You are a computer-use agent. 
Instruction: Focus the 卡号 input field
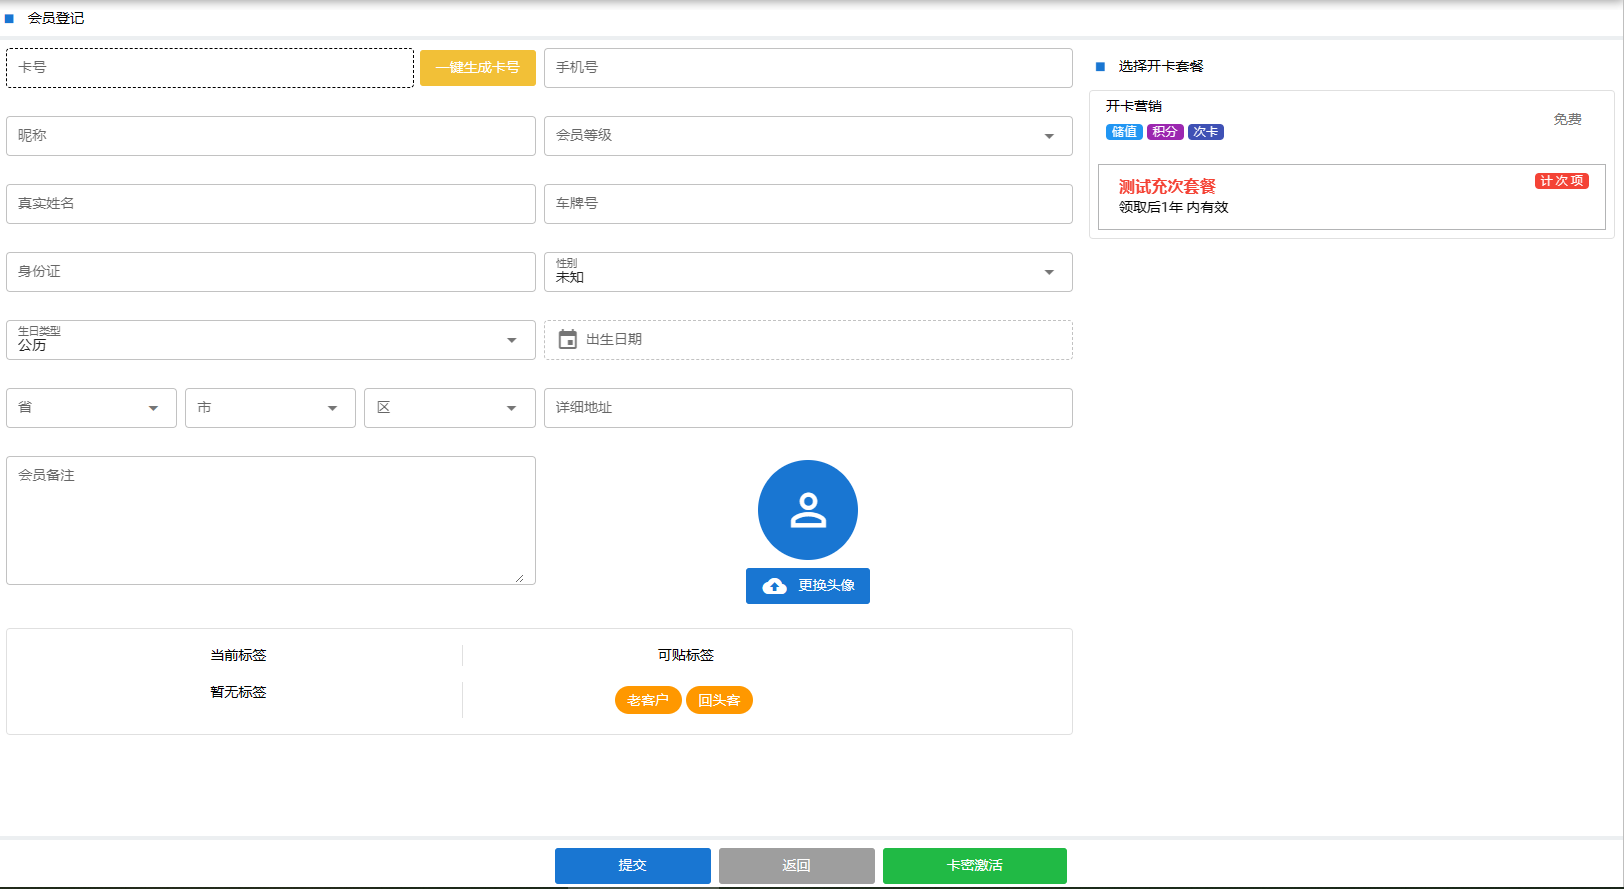click(210, 68)
